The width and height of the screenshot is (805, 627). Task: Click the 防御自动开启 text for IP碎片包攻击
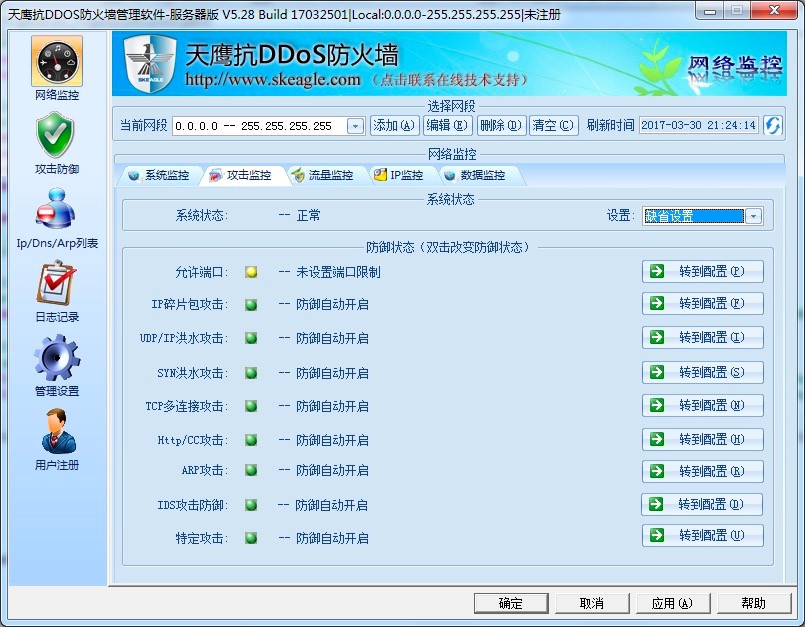(332, 305)
